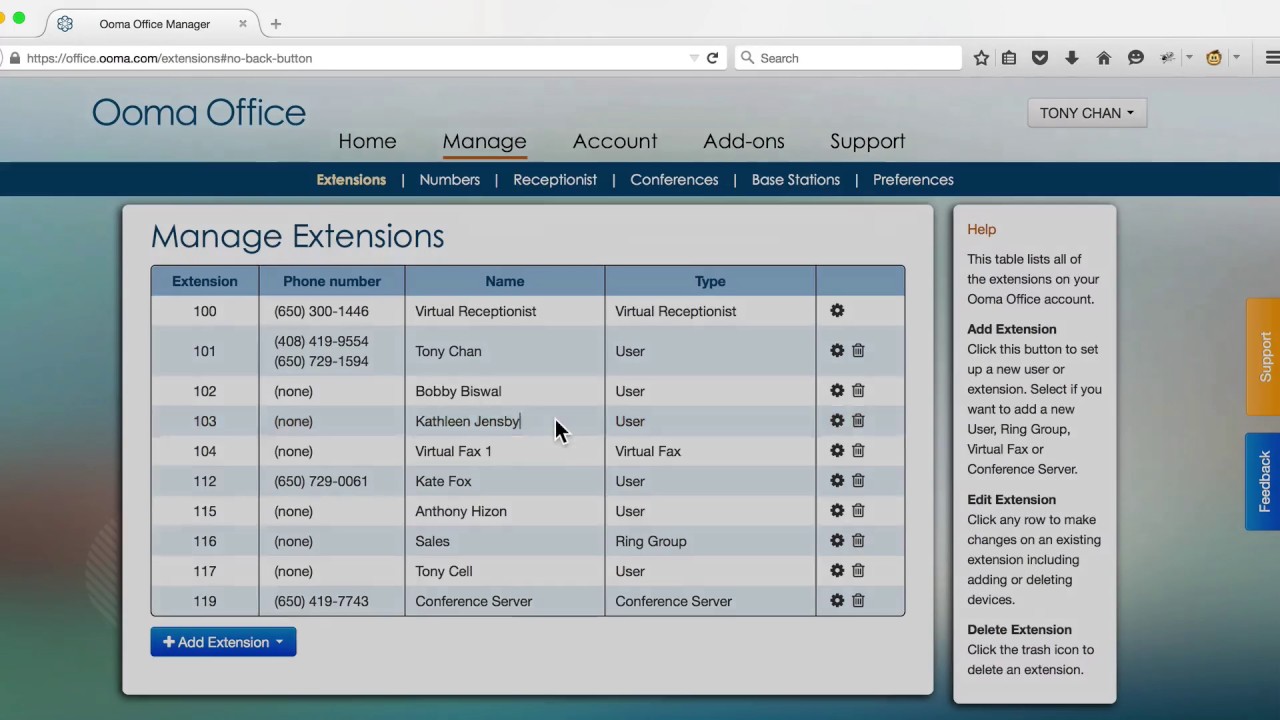Switch to the Base Stations sub-tab
Screen dimensions: 1280x720
pos(796,180)
